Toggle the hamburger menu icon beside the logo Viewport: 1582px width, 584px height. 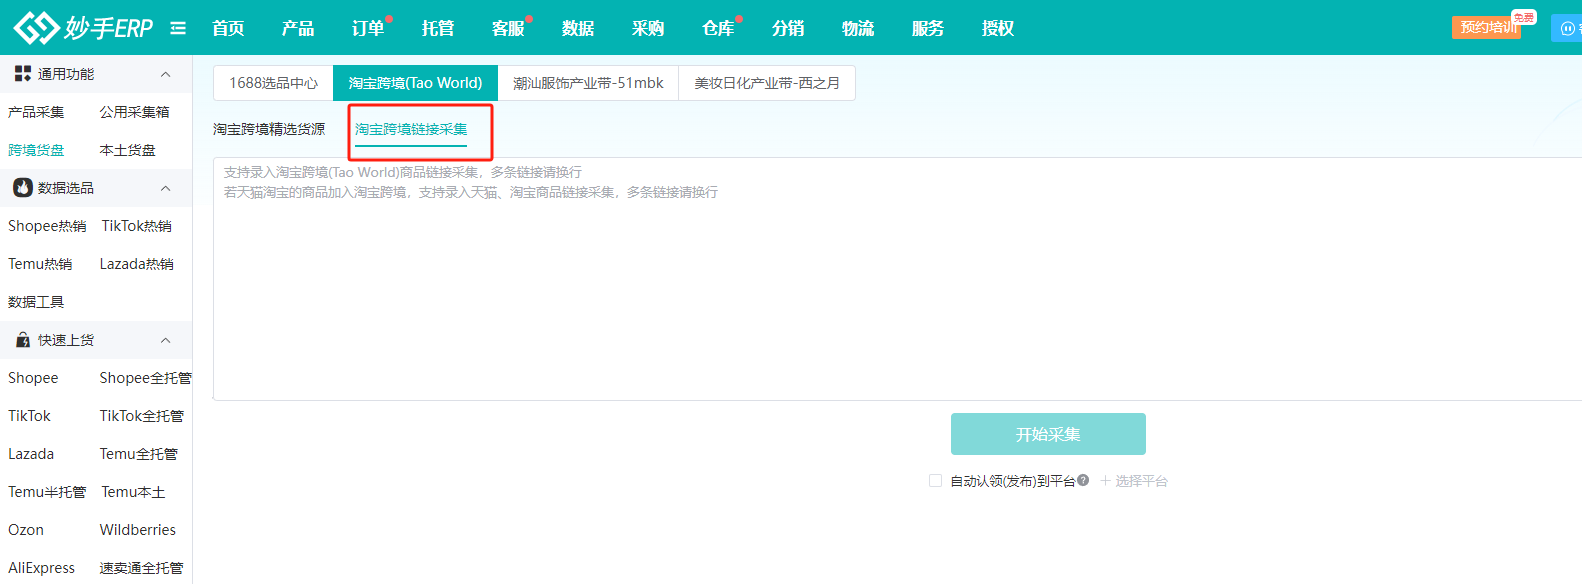click(x=178, y=28)
